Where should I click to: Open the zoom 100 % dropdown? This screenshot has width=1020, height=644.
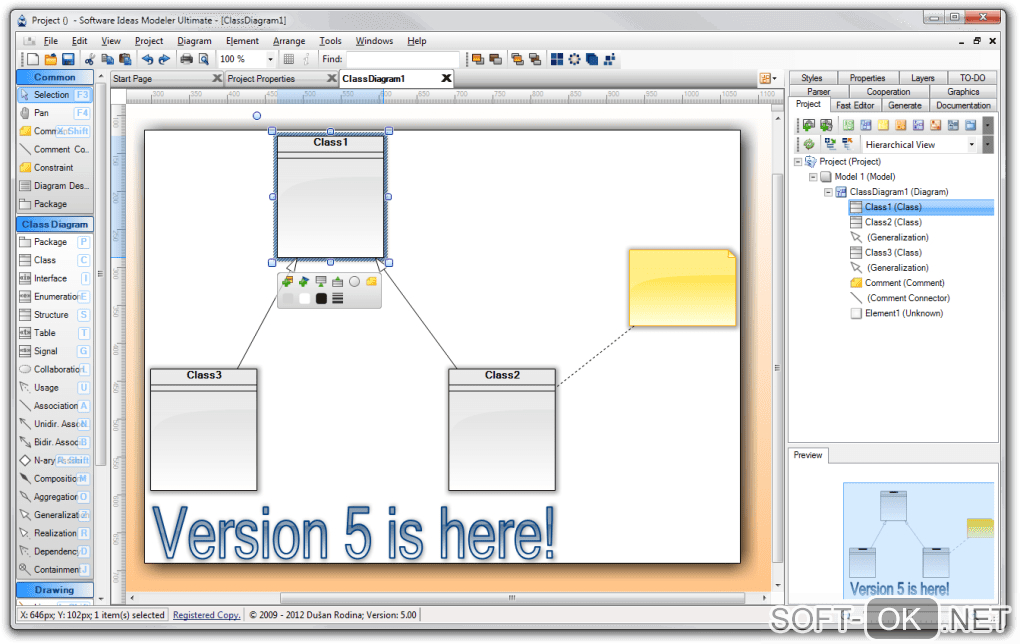coord(271,59)
